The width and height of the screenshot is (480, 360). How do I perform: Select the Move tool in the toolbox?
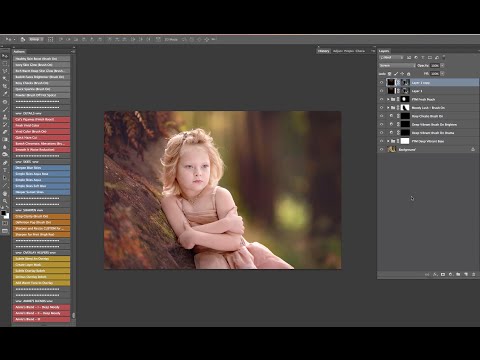(x=5, y=56)
